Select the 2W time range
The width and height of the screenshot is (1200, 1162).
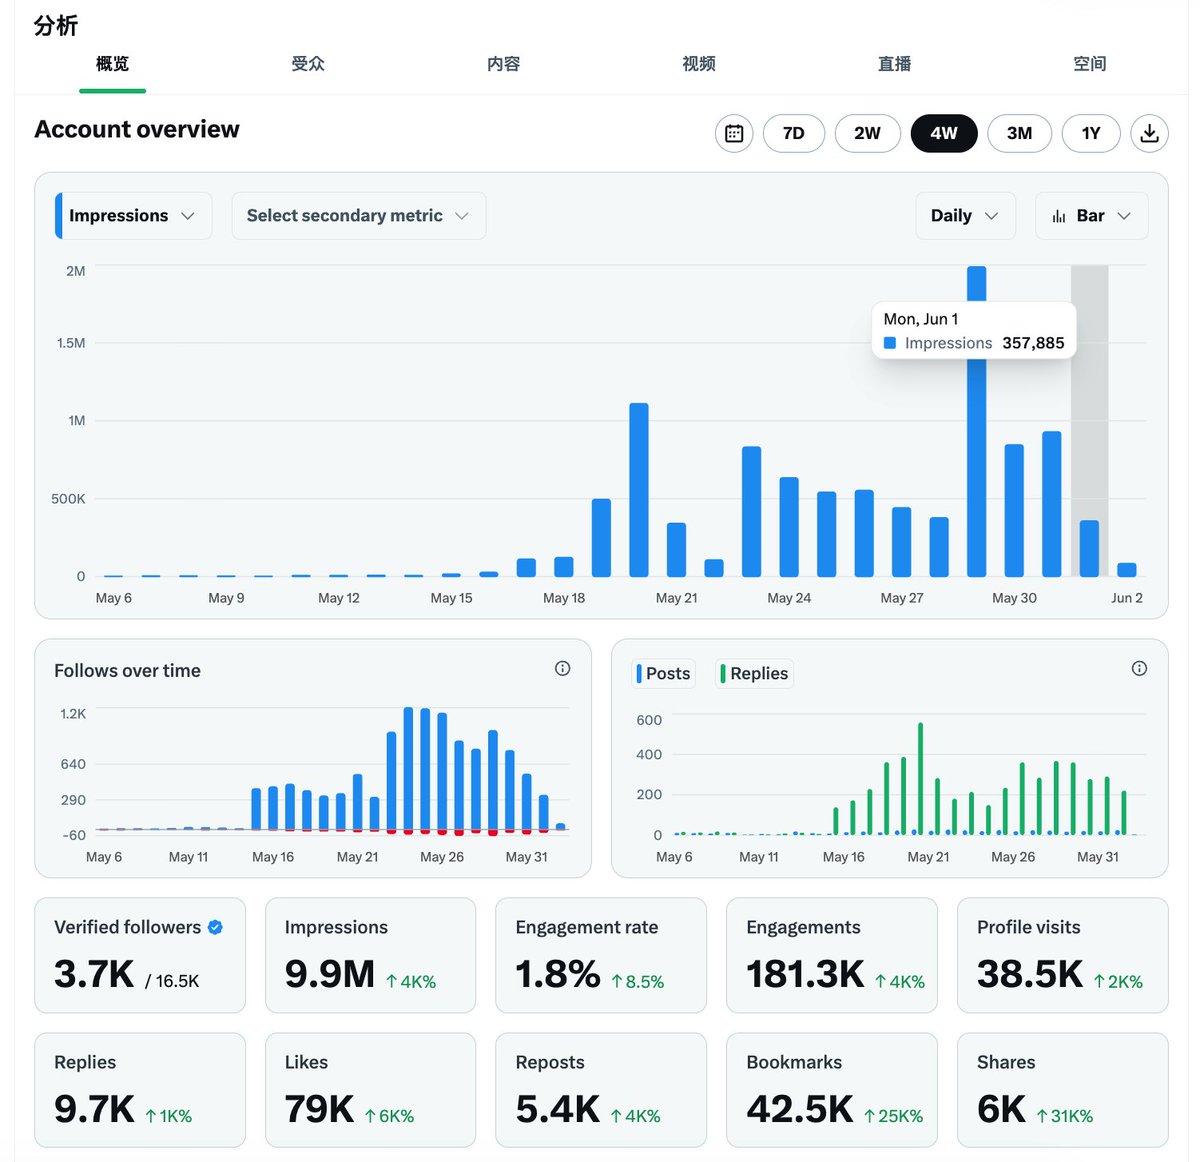point(867,133)
